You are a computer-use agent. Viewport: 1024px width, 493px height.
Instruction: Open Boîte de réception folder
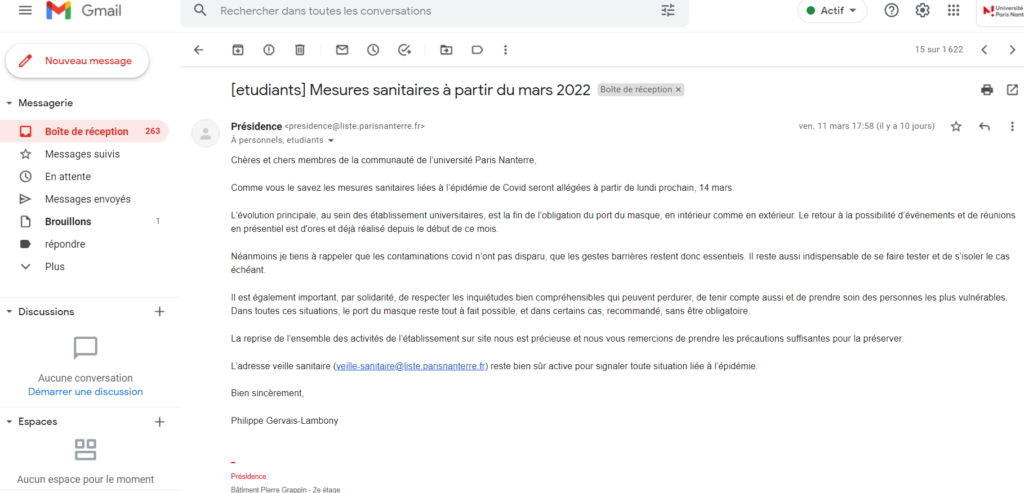point(84,131)
